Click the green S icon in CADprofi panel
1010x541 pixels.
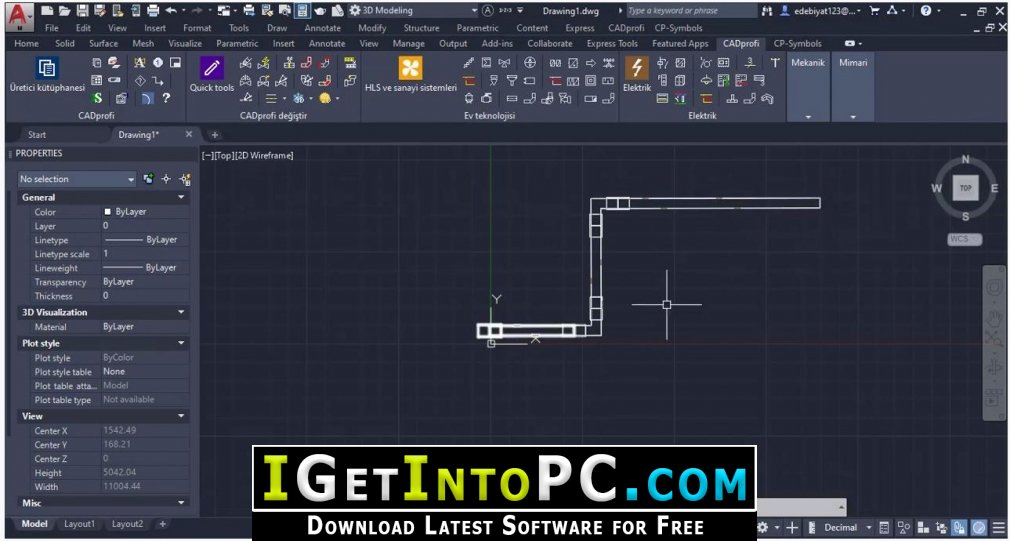(97, 99)
